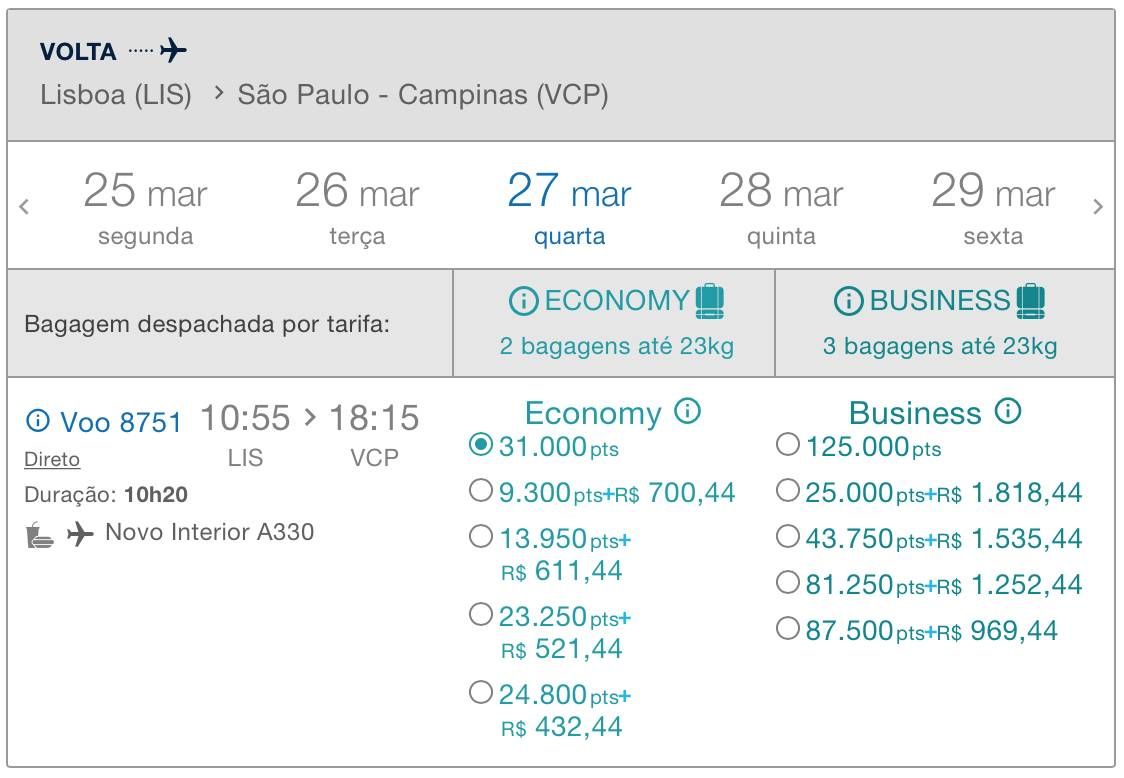Image resolution: width=1124 pixels, height=778 pixels.
Task: Click the info icon beside ECONOMY baggage header
Action: click(x=523, y=301)
